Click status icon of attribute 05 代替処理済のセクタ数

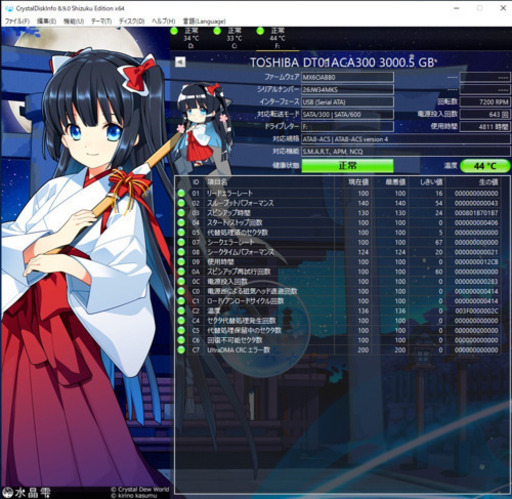point(181,232)
